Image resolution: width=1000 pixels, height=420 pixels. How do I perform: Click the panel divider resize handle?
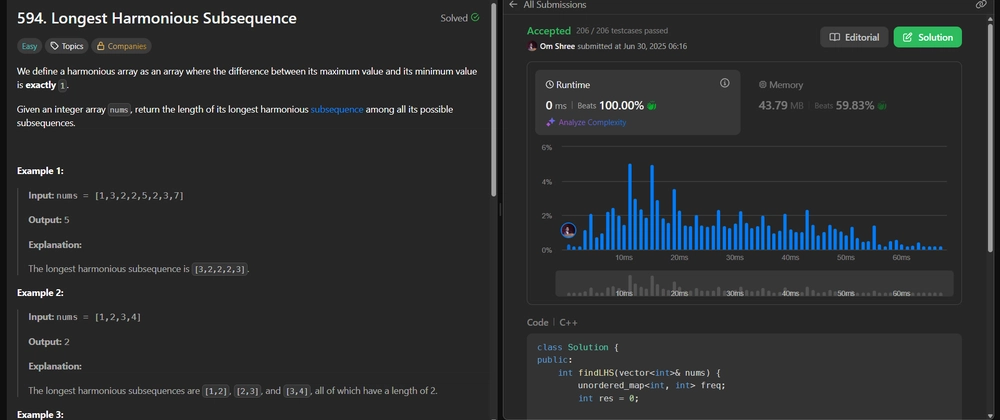(x=500, y=210)
